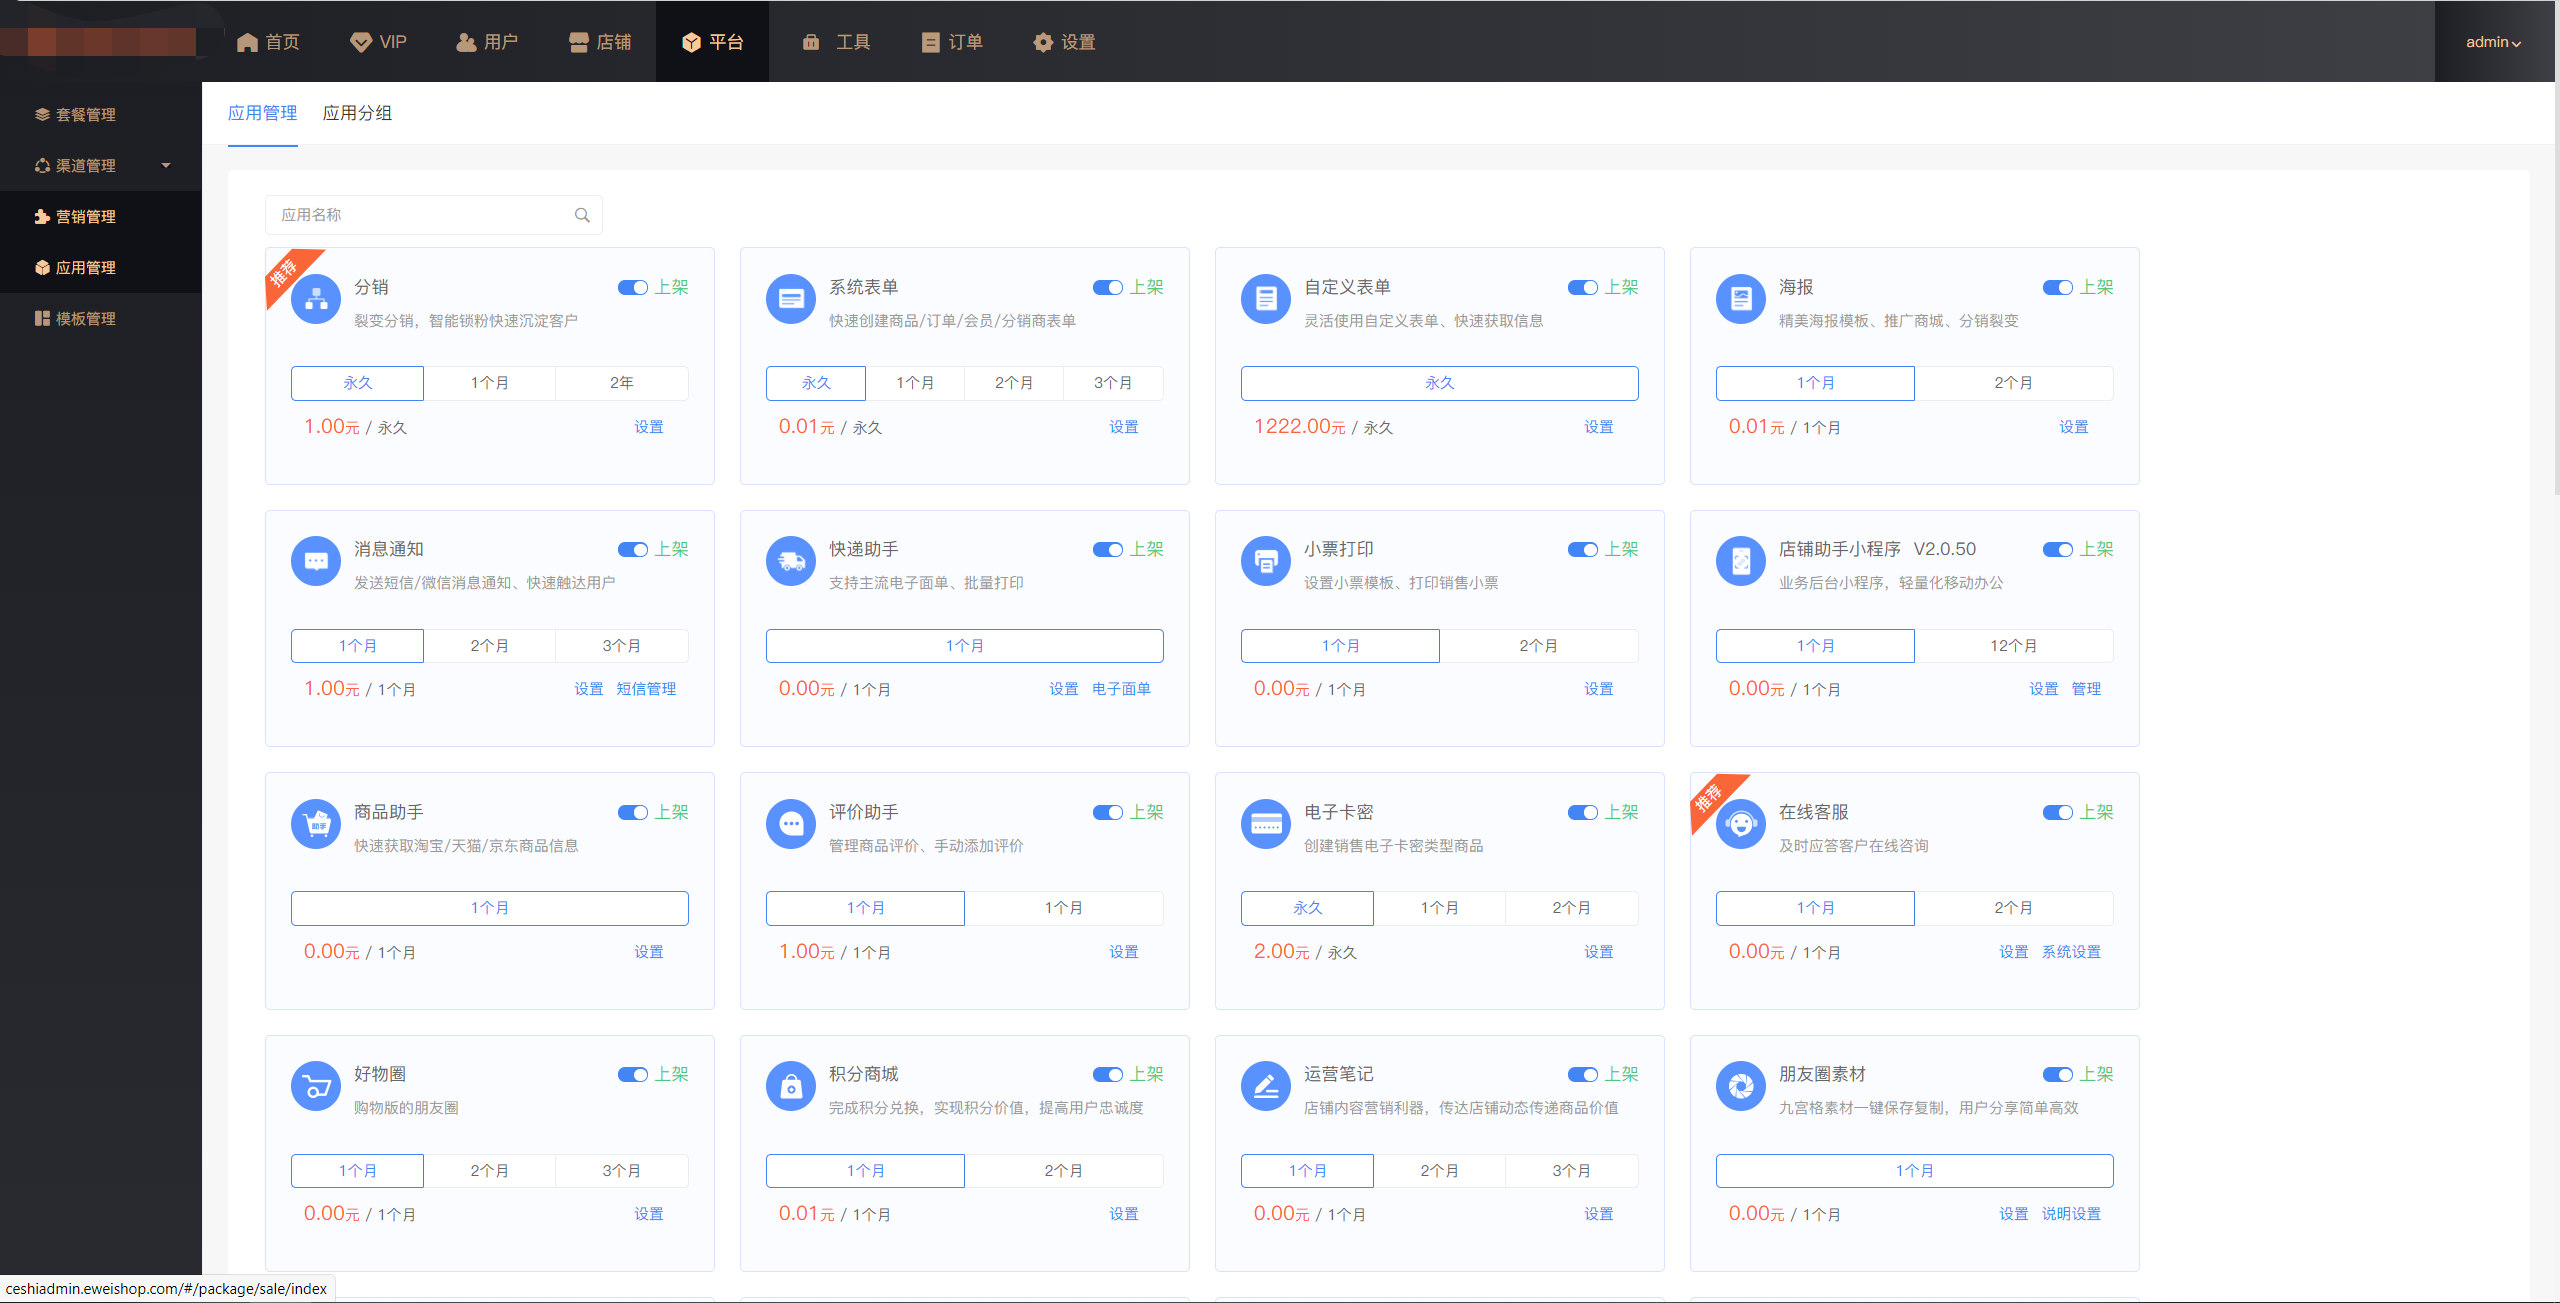This screenshot has height=1303, width=2560.
Task: Click the 分销 distribution app icon
Action: pos(316,299)
